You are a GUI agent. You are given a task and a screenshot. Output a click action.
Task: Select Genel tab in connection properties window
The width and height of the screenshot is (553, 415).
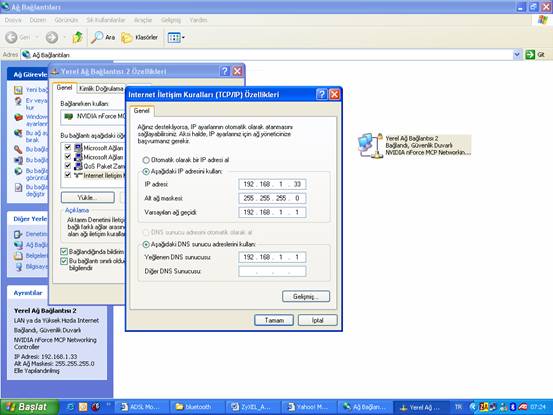[65, 87]
